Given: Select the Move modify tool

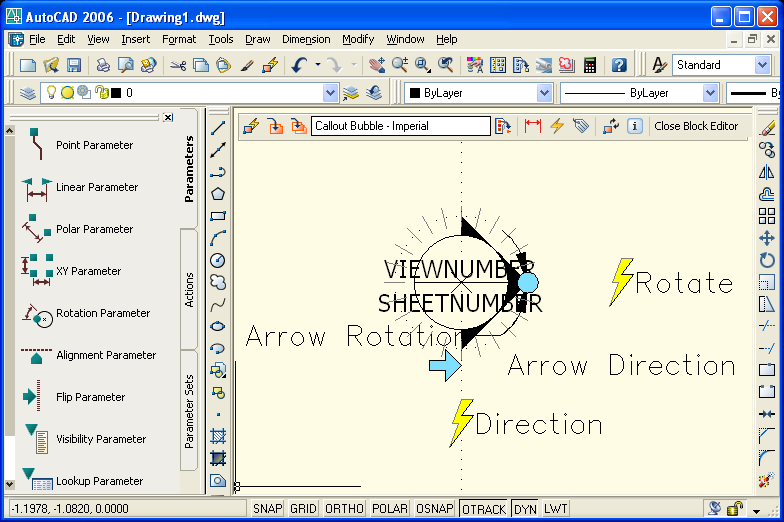Looking at the screenshot, I should coord(767,238).
